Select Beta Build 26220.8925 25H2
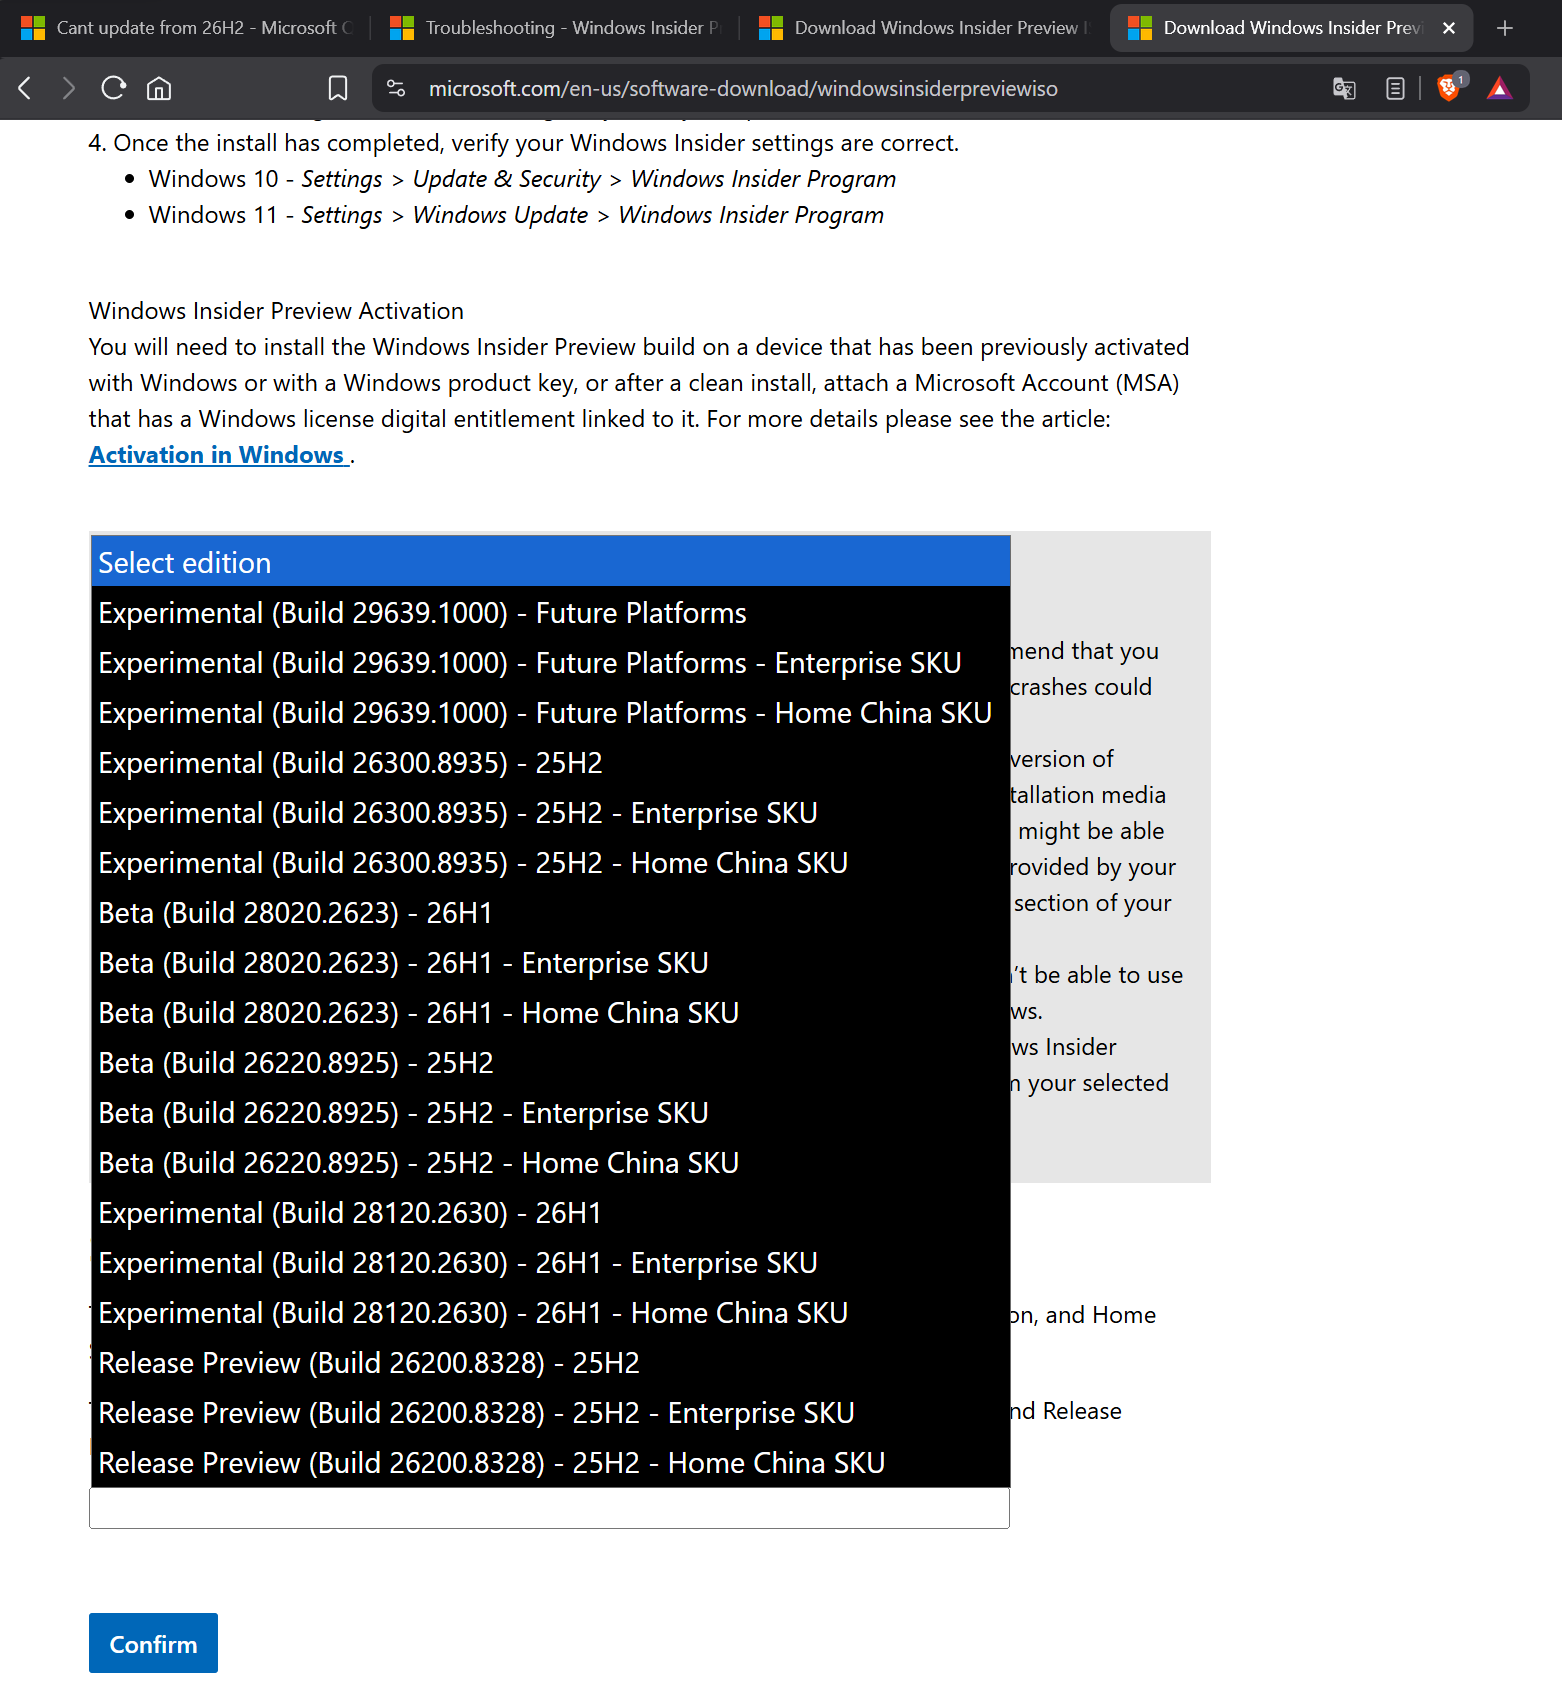Viewport: 1562px width, 1697px height. 551,1062
